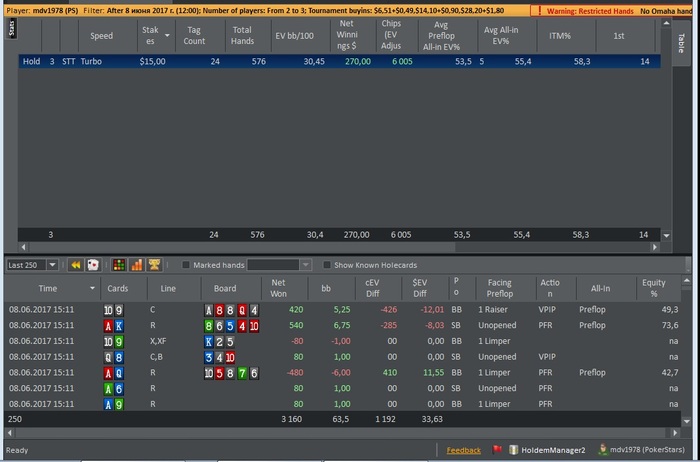
Task: Click the Stakes column sort arrow
Action: point(167,35)
